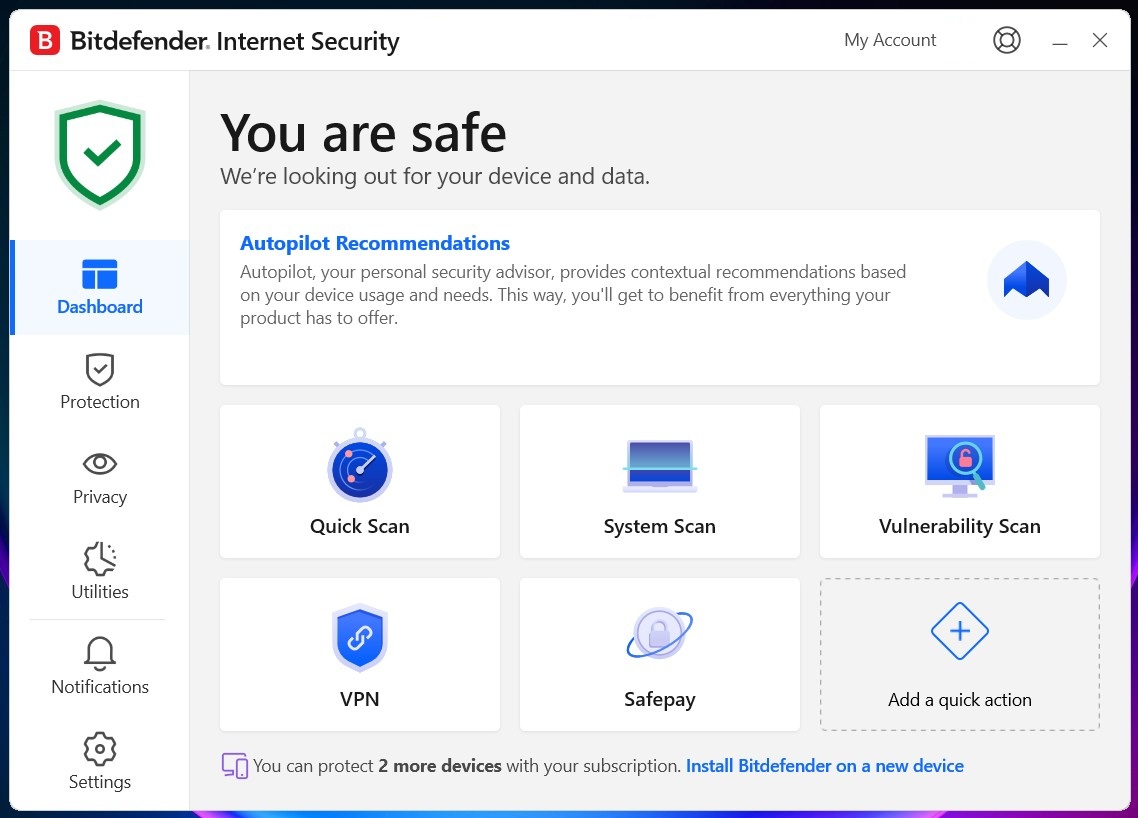Open the VPN quick action

360,655
